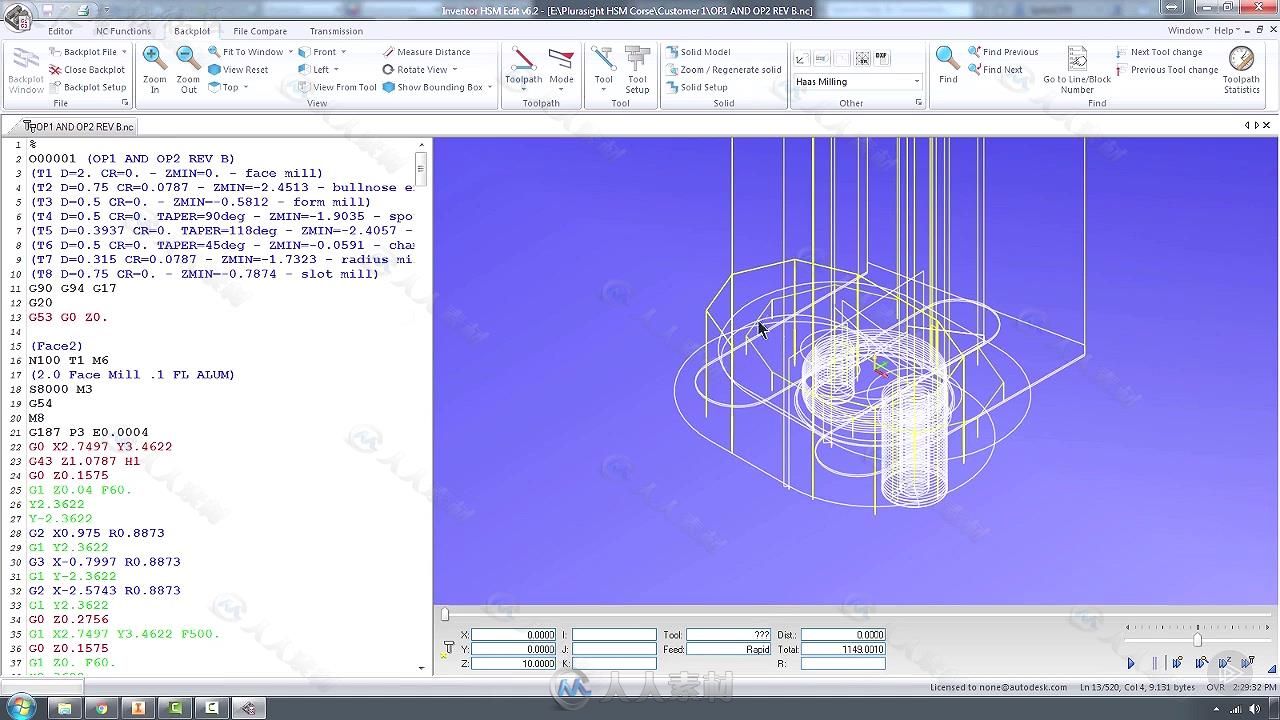The height and width of the screenshot is (720, 1280).
Task: Click Solid Model
Action: [698, 52]
